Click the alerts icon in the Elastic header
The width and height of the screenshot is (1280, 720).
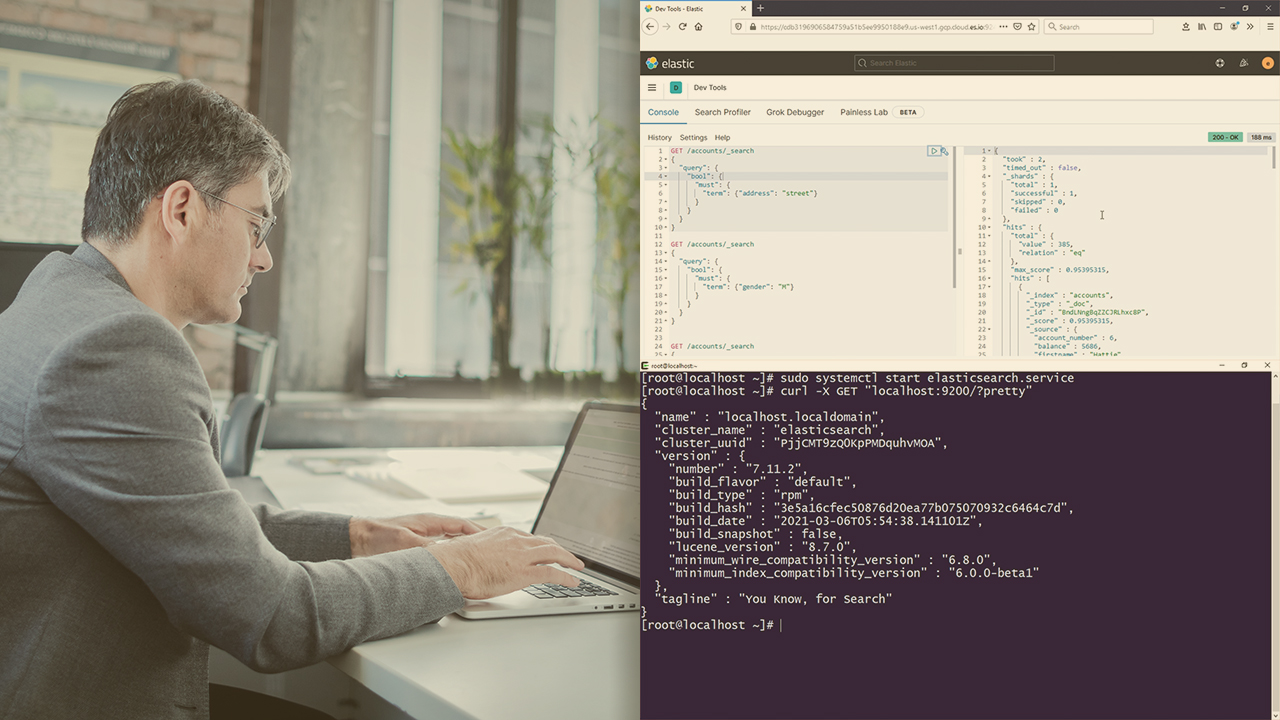click(1244, 63)
